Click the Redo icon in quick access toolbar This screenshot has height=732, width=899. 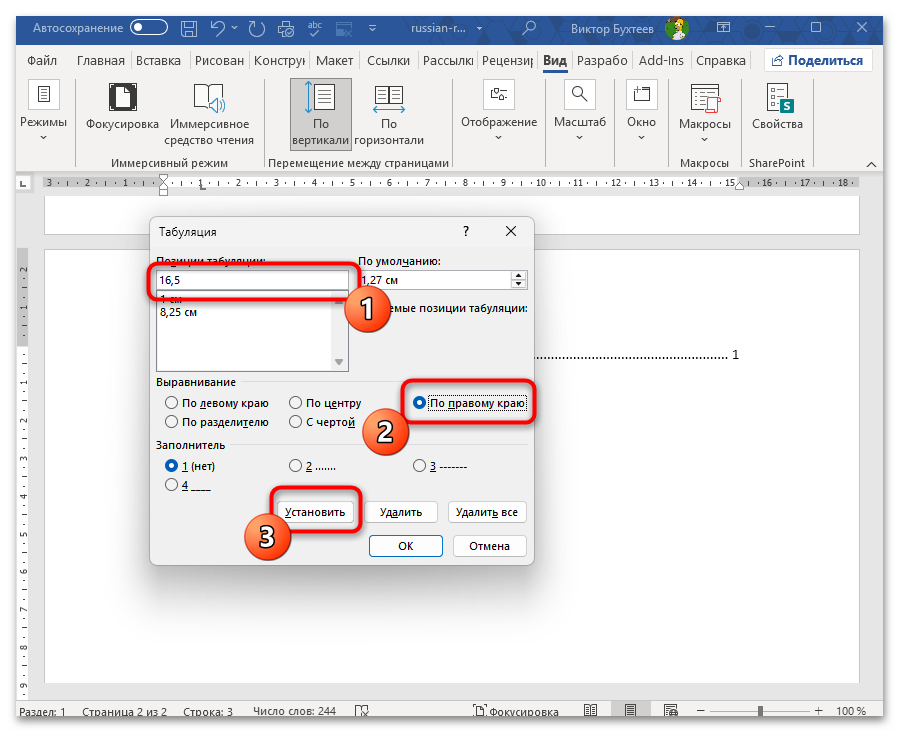[x=256, y=28]
